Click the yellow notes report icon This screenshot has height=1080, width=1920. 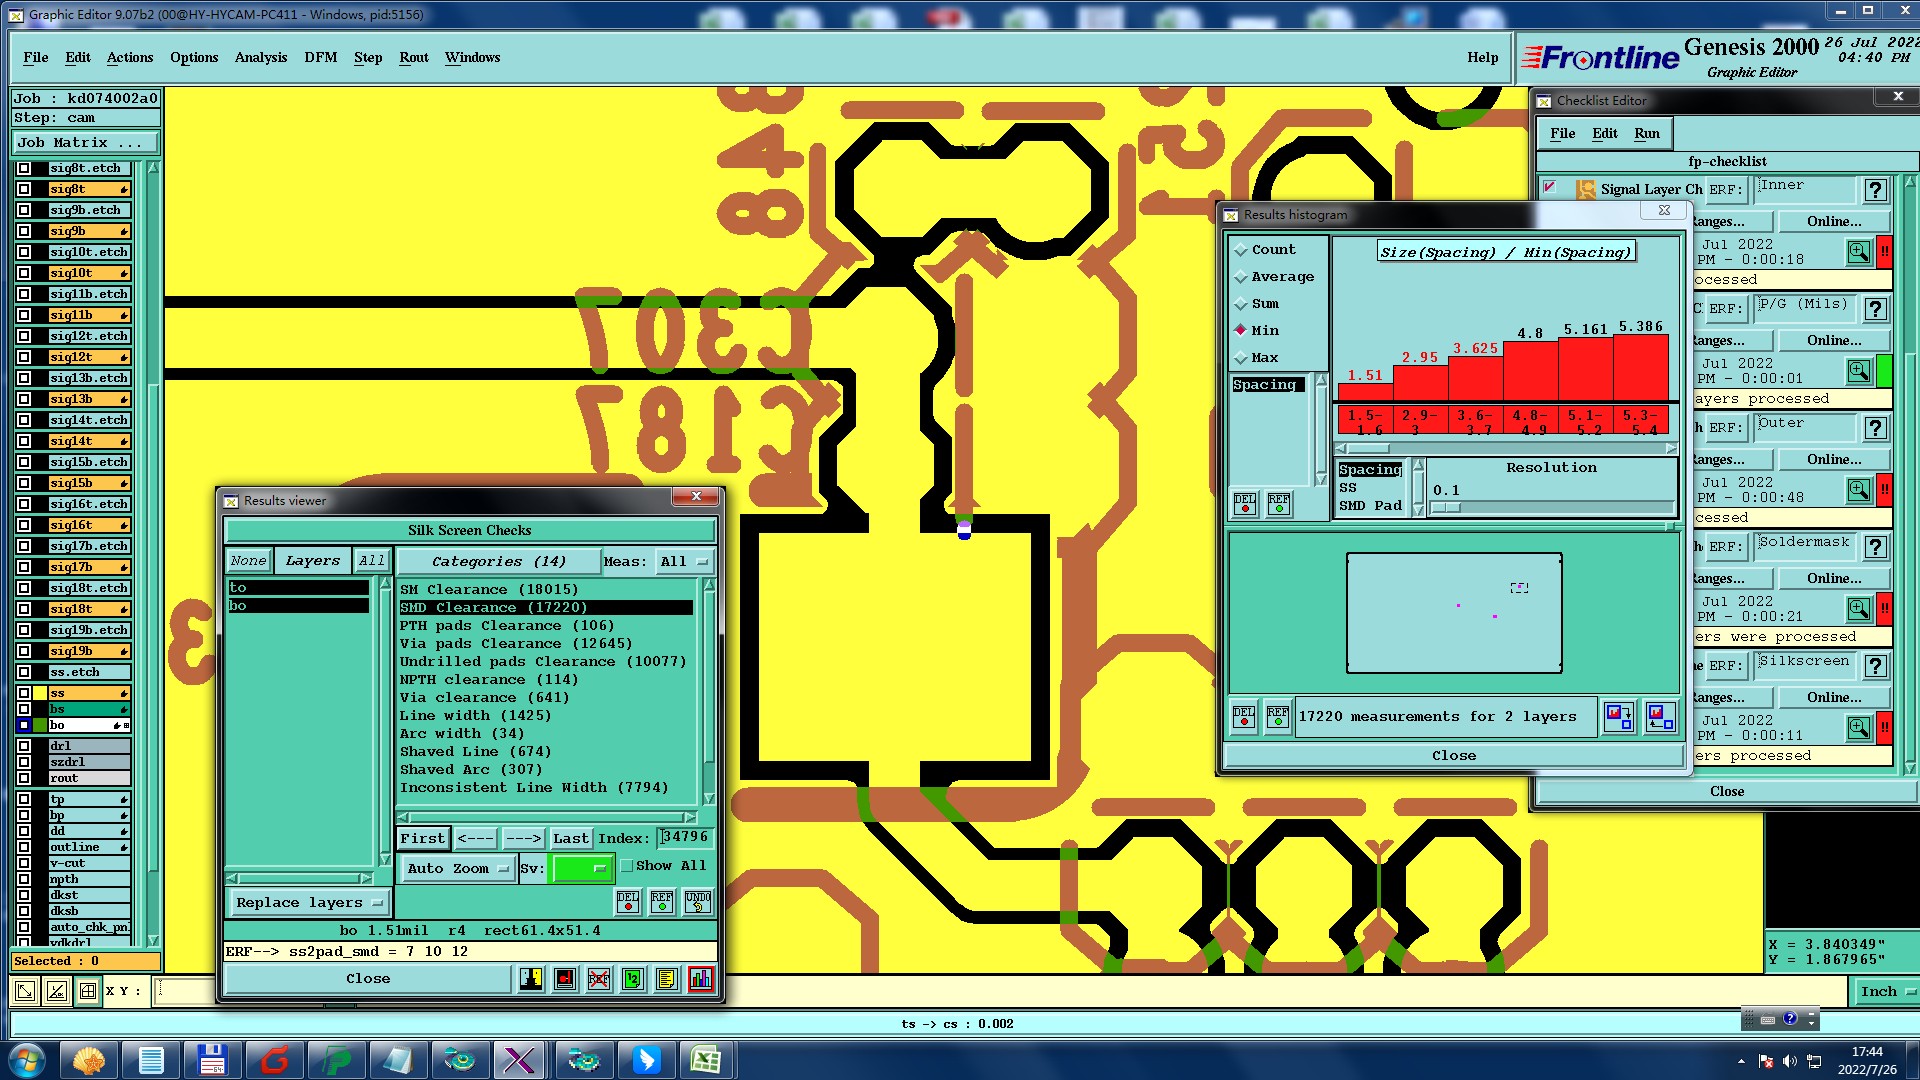point(666,979)
